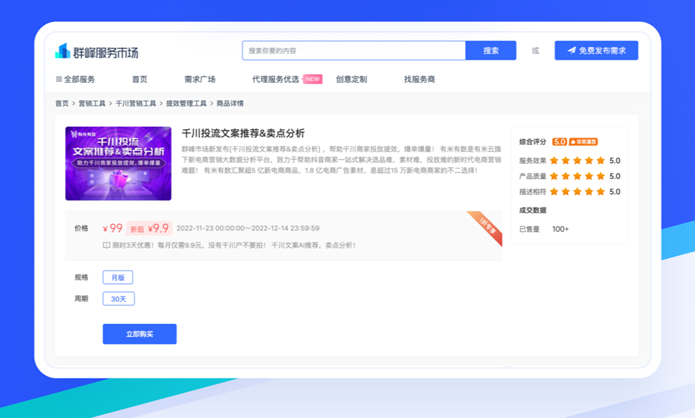Click the promotion date range text

(248, 228)
